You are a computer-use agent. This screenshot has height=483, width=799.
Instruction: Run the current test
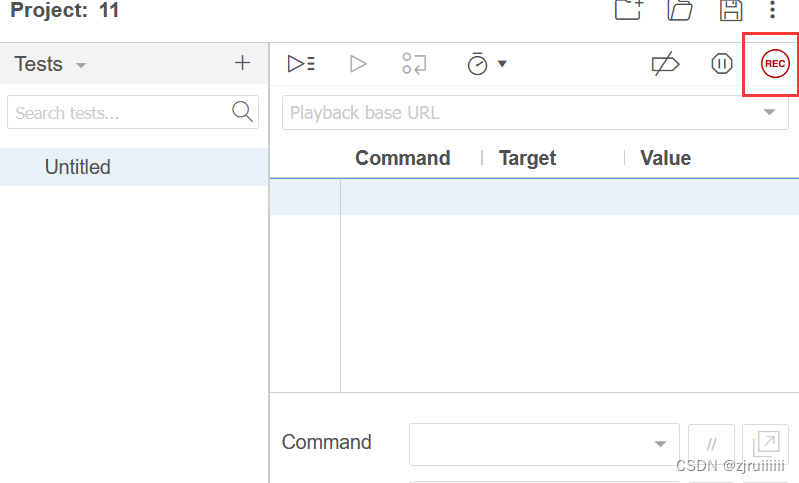[x=358, y=64]
